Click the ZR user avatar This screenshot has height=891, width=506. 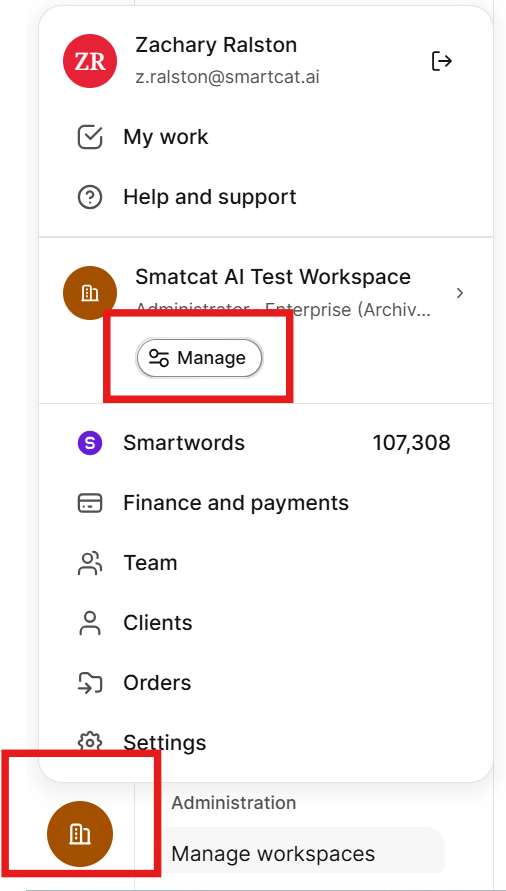(x=90, y=61)
